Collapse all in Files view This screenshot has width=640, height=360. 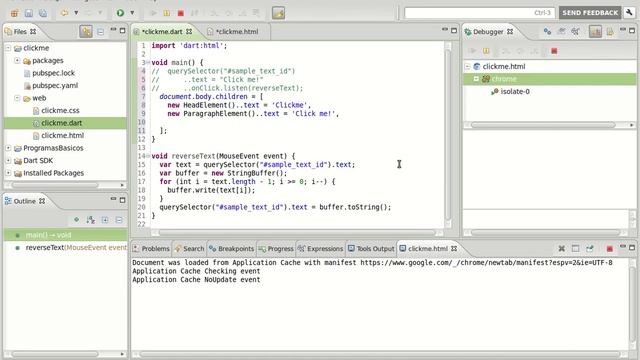tap(100, 32)
